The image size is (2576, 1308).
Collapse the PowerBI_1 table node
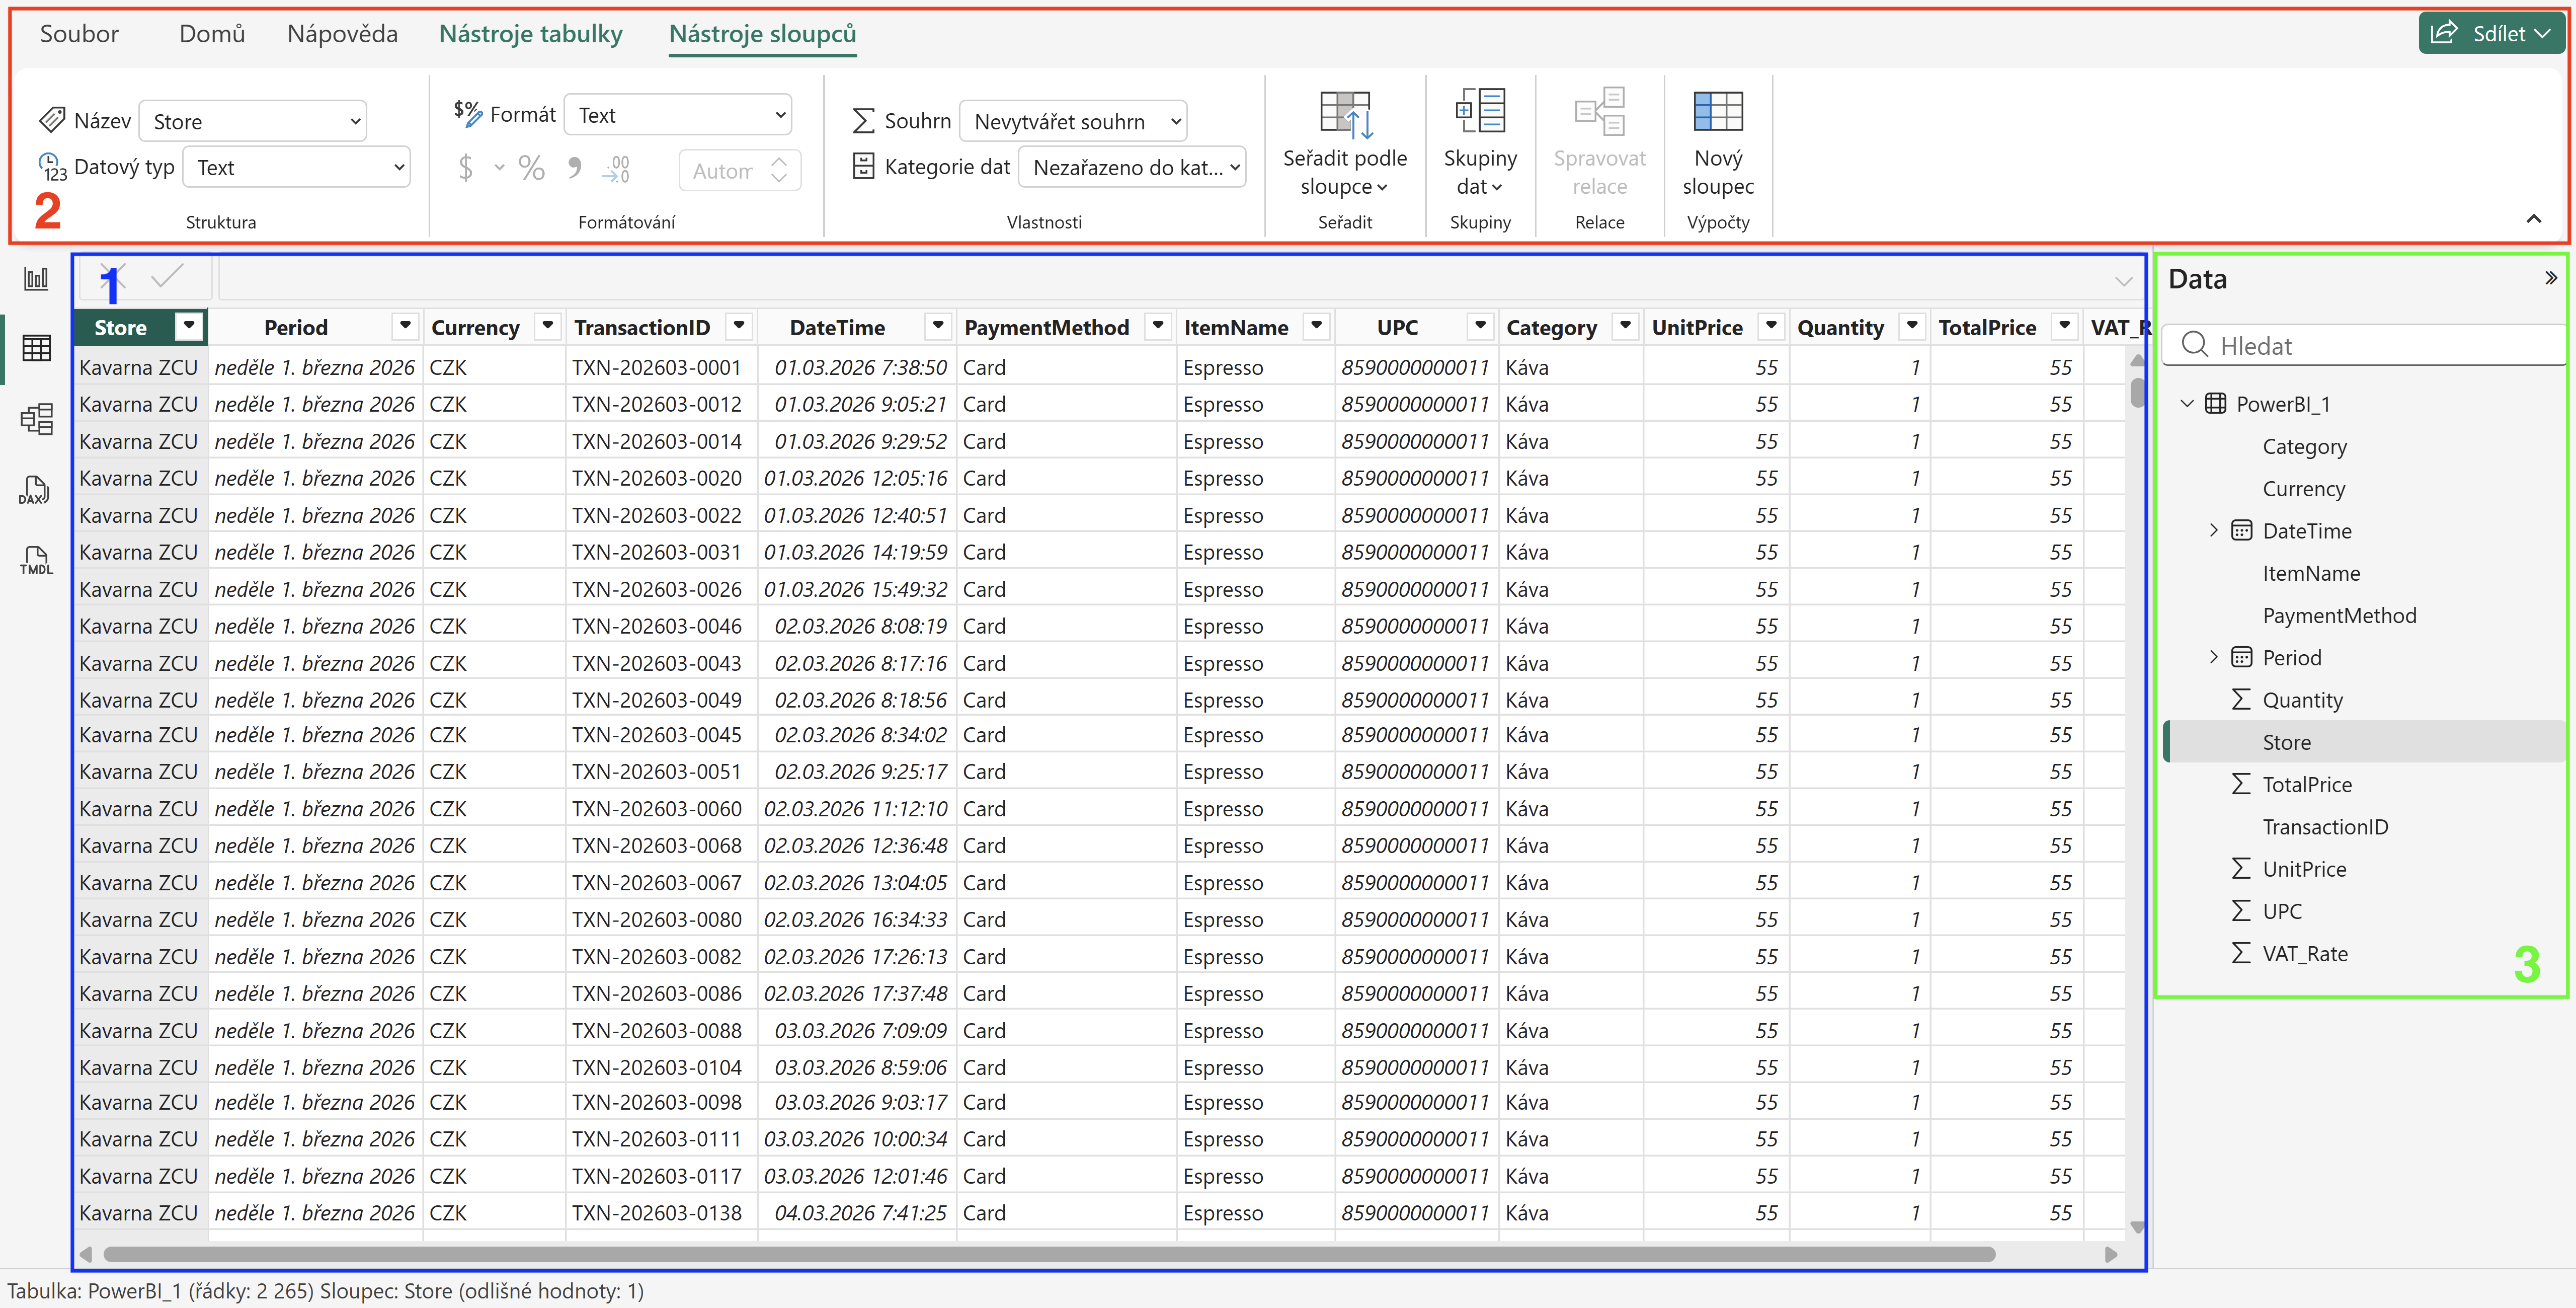coord(2187,404)
